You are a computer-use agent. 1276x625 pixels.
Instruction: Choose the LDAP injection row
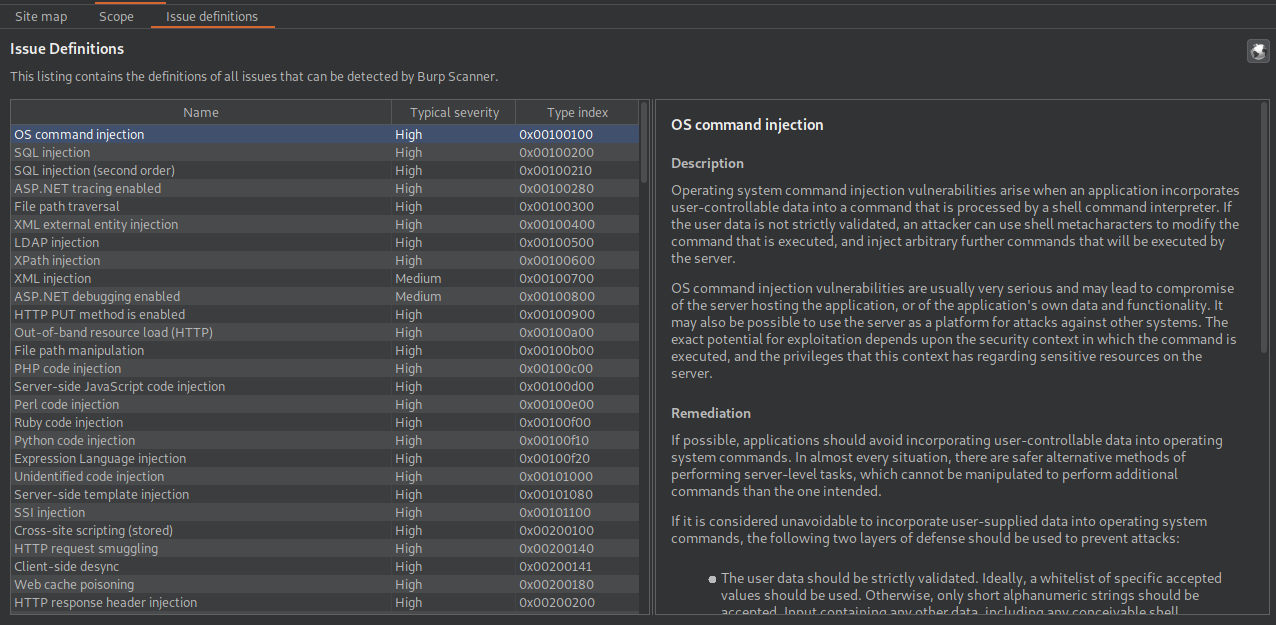click(325, 242)
